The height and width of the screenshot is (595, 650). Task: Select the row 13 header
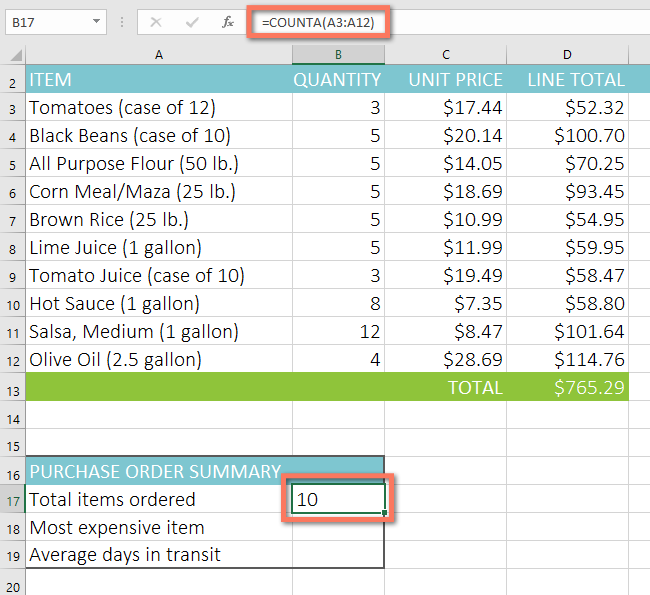[13, 387]
